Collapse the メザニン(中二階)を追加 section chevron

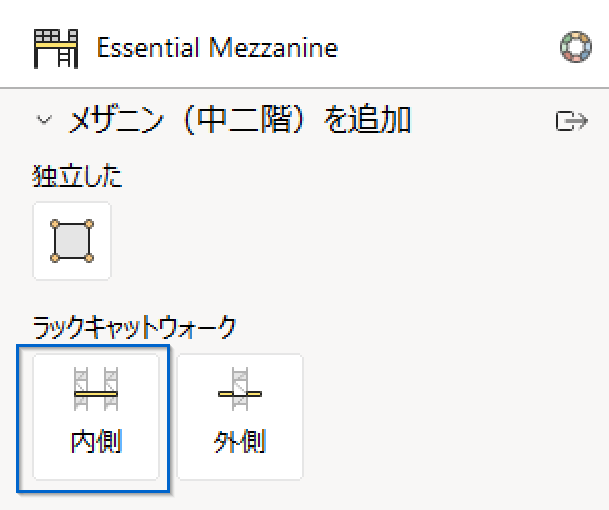click(x=44, y=120)
